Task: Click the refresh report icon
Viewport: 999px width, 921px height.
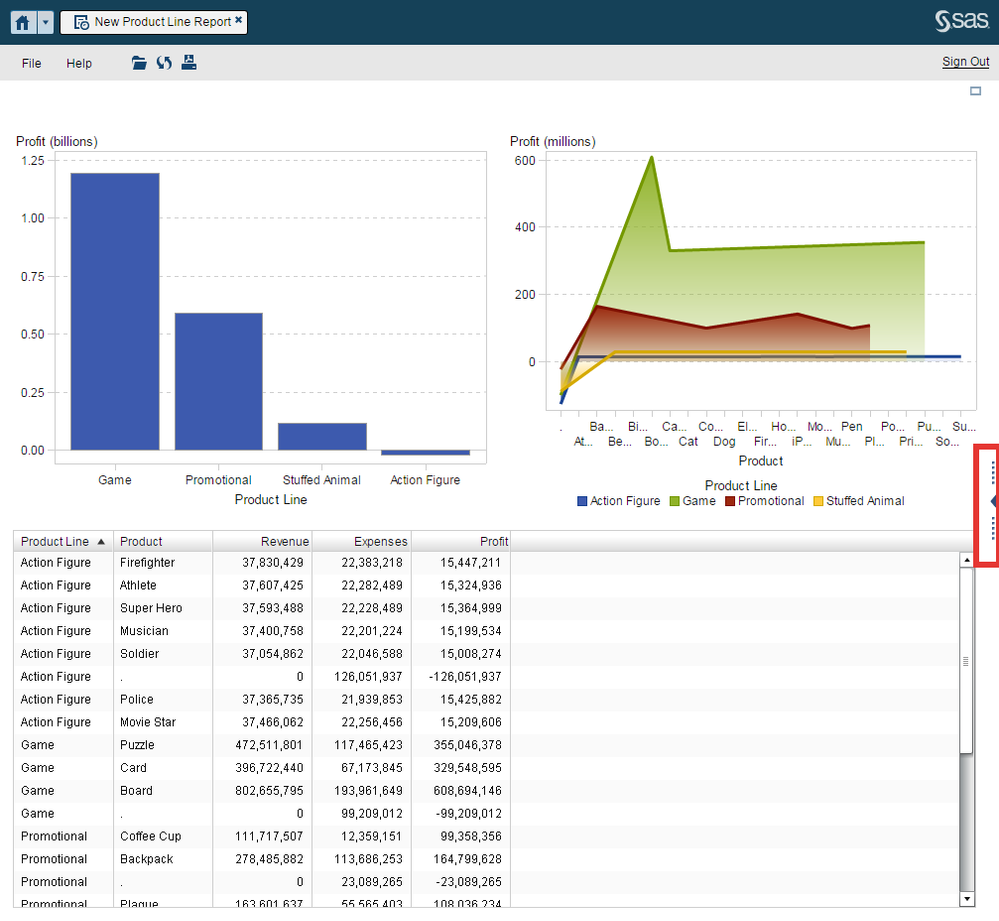Action: (164, 63)
